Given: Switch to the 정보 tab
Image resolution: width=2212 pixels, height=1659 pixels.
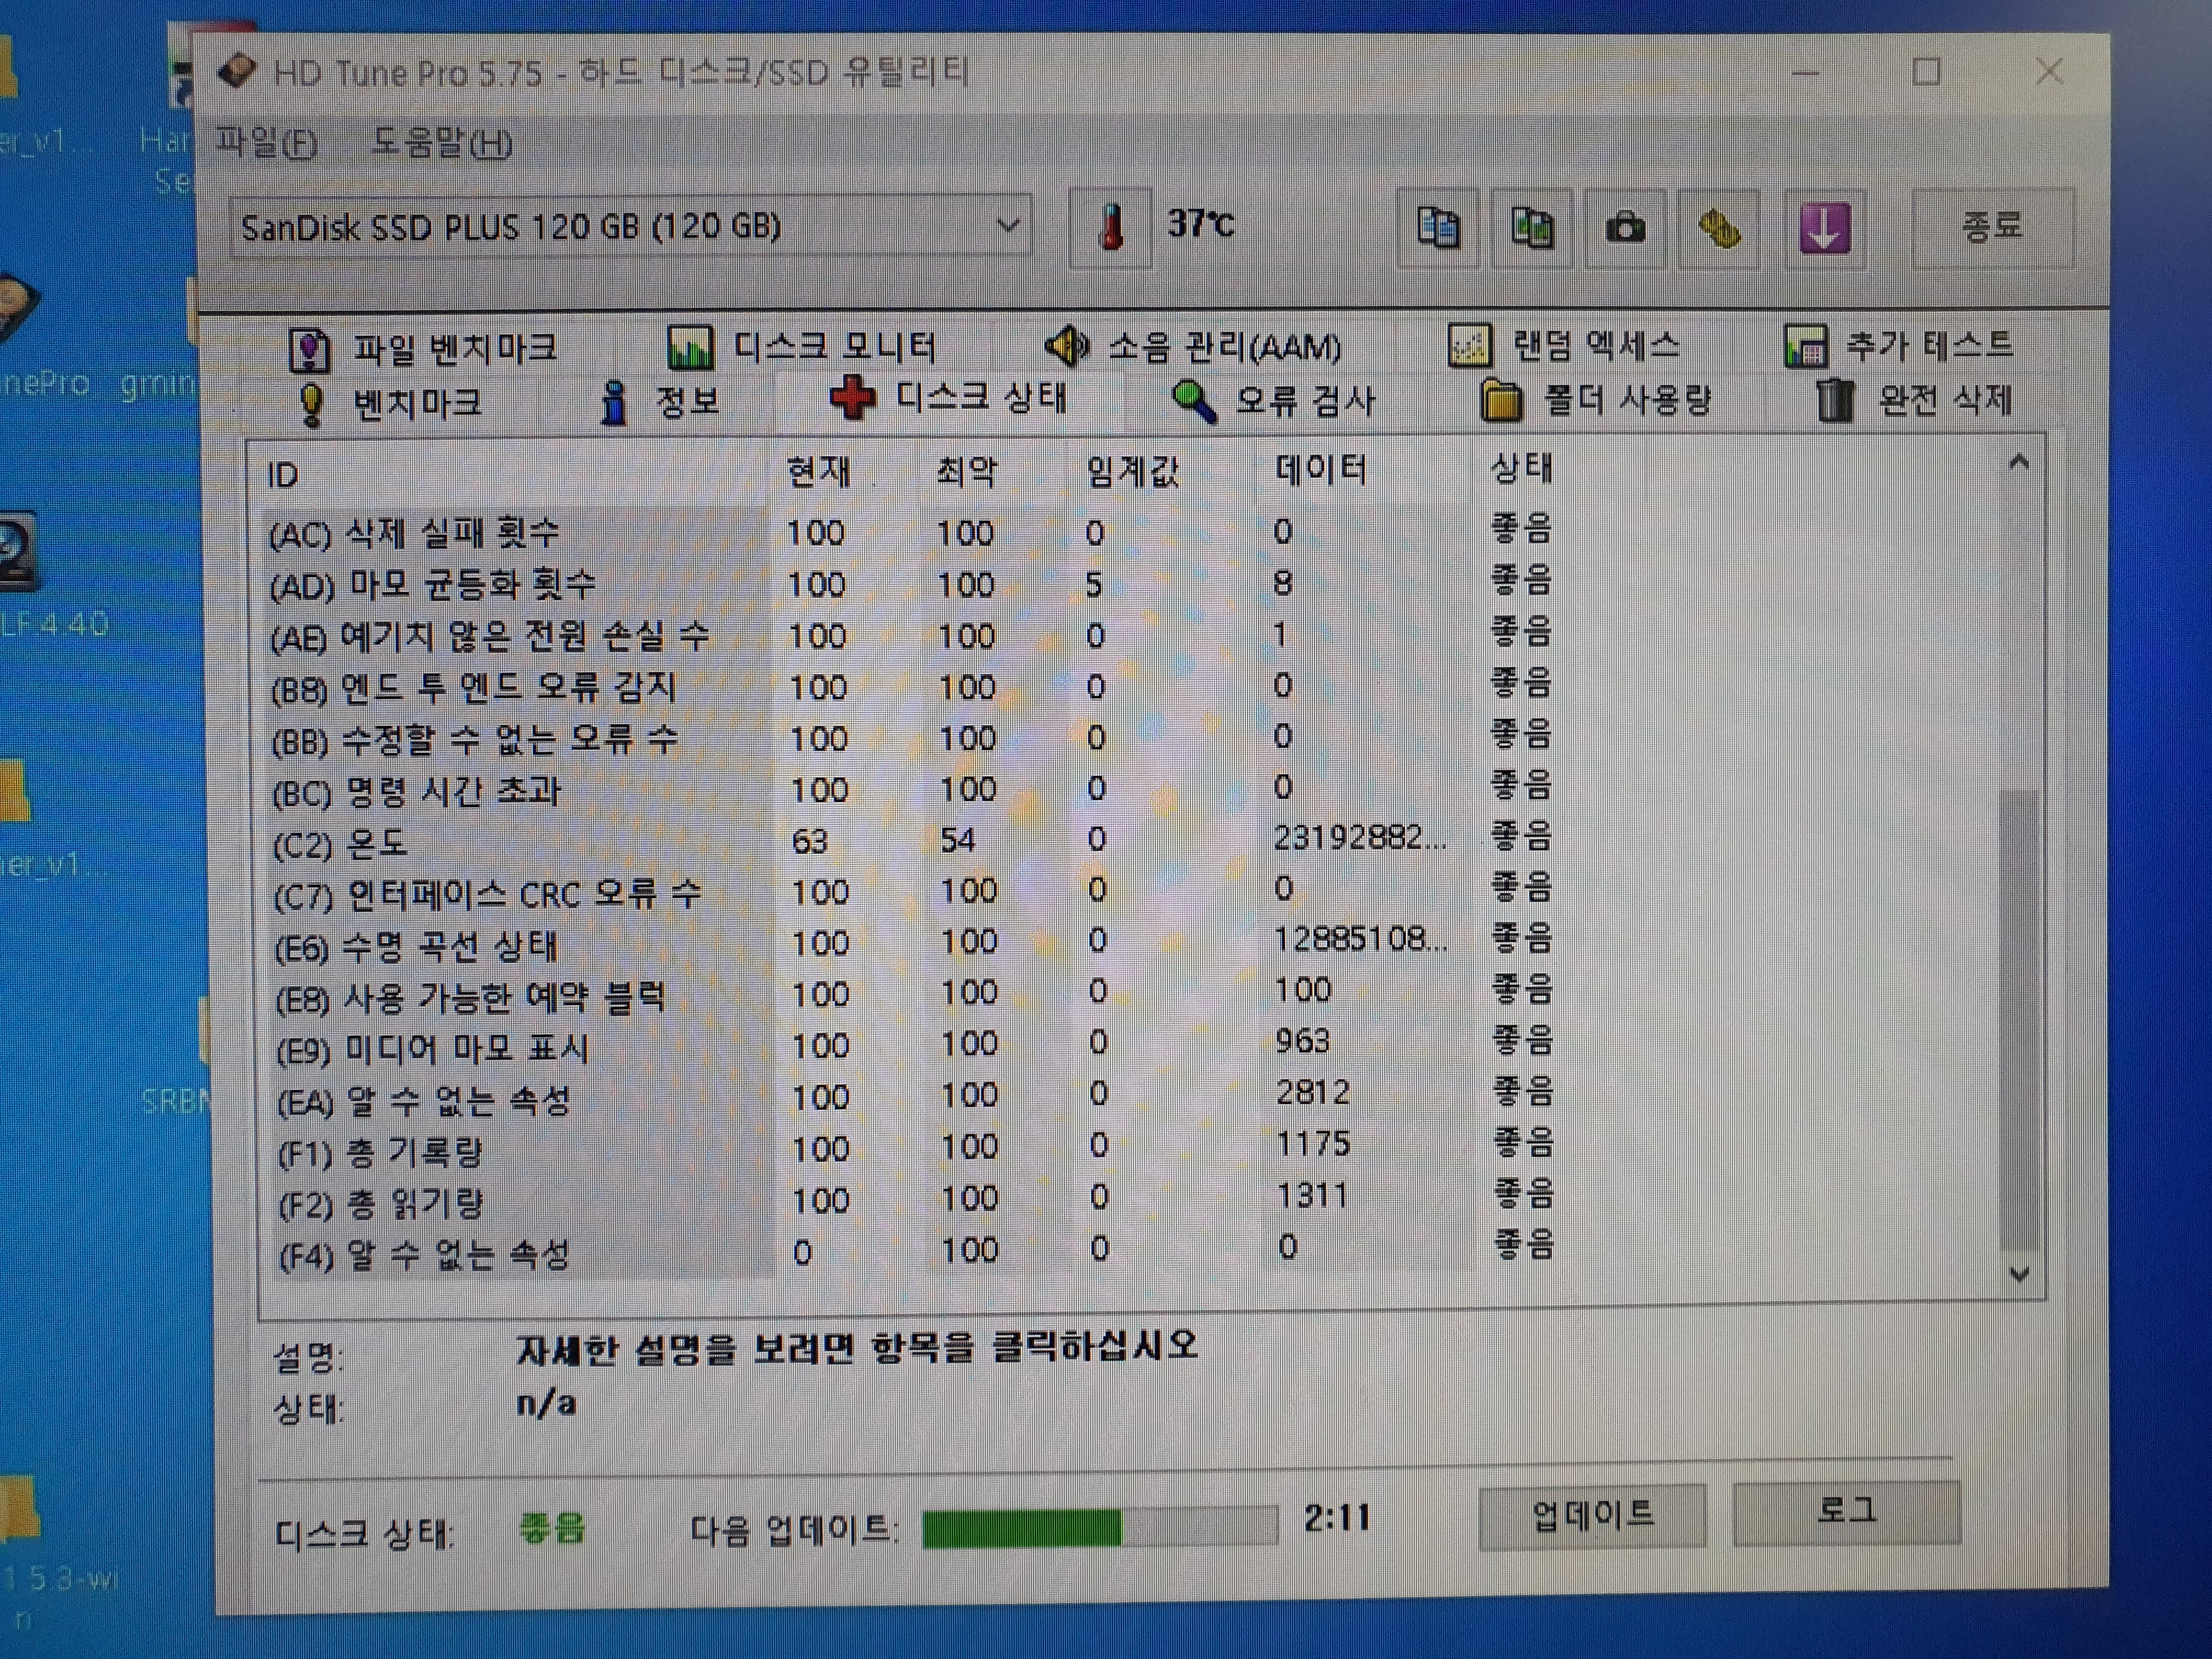Looking at the screenshot, I should click(659, 402).
